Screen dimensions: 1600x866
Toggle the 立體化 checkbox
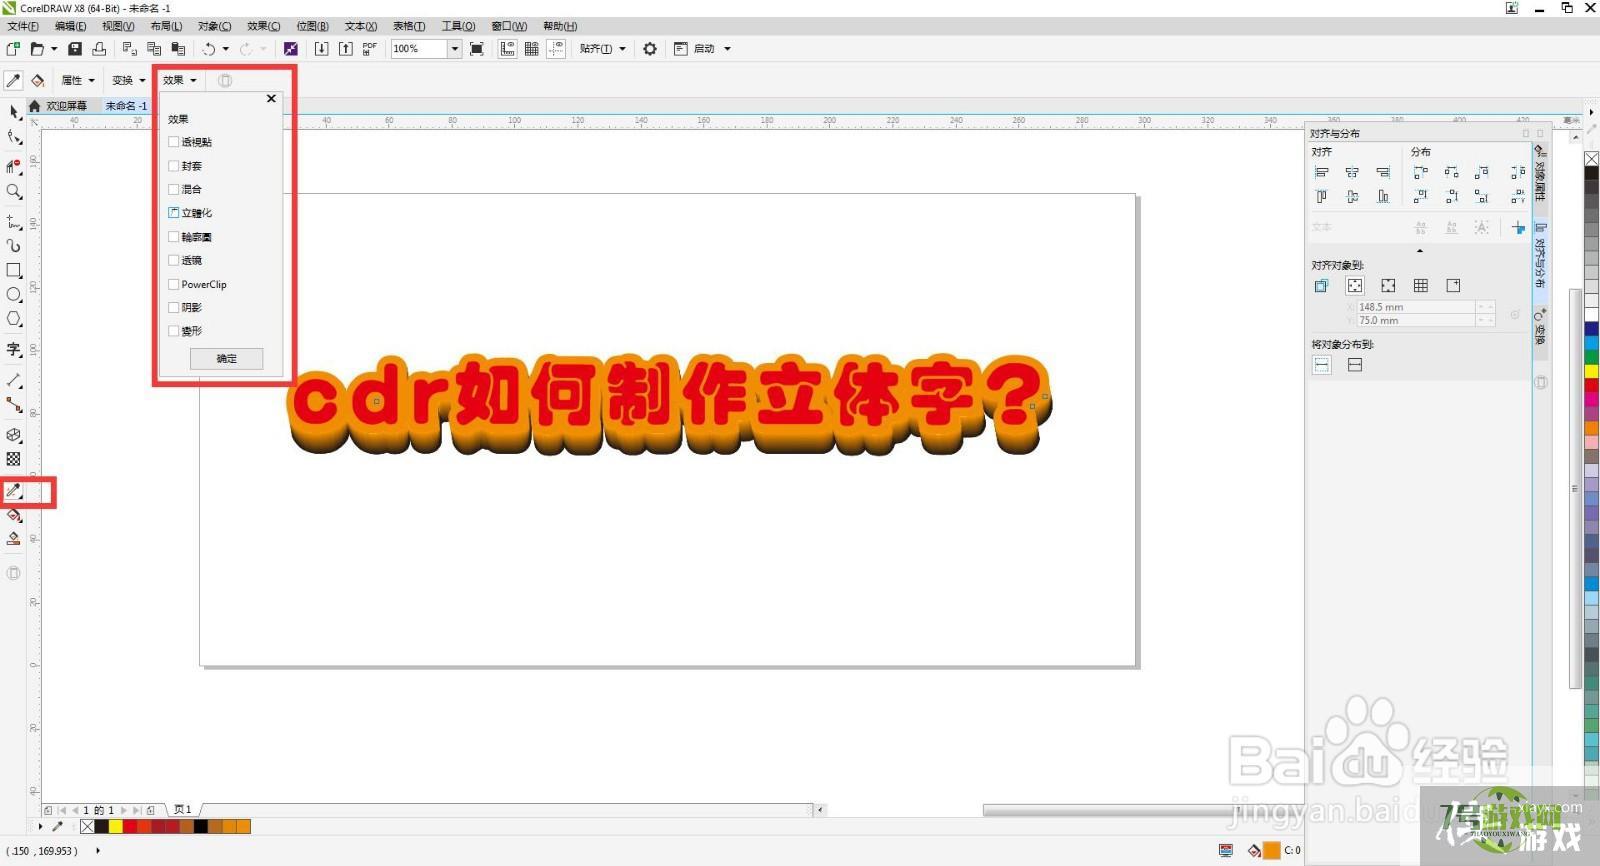coord(174,213)
